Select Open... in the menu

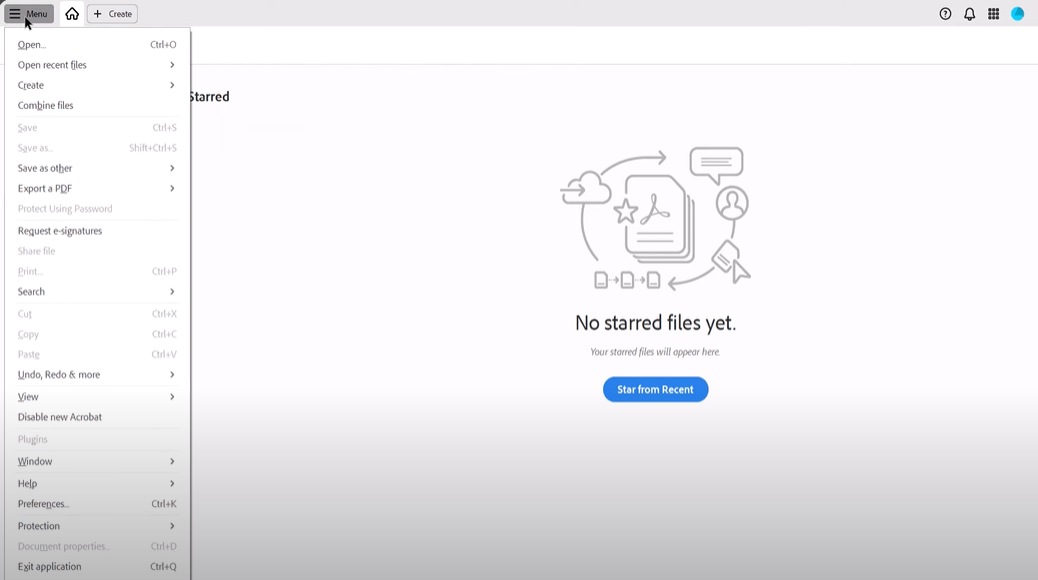pos(97,44)
